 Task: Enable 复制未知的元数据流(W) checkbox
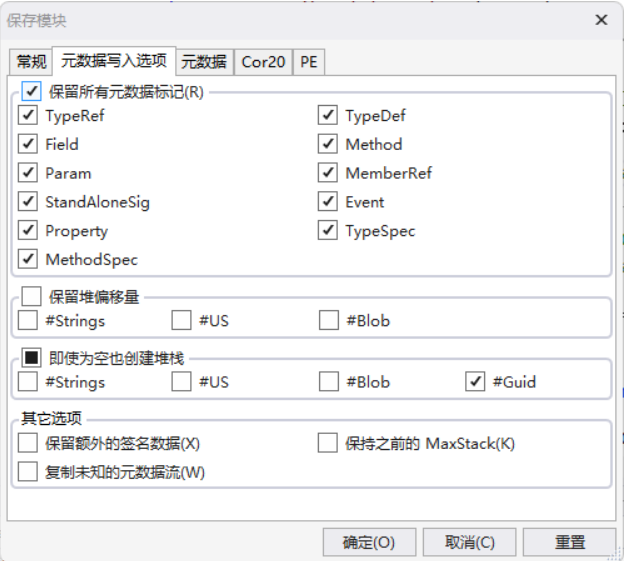coord(28,471)
